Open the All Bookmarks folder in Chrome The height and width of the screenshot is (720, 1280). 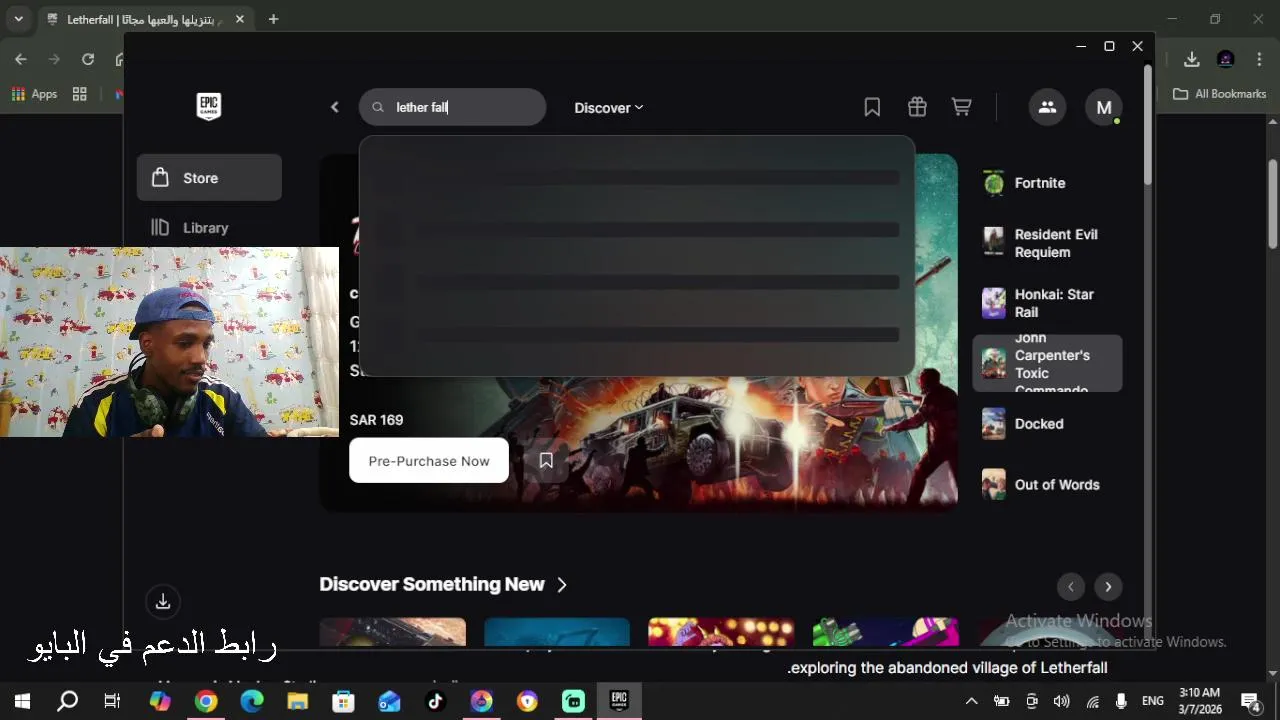(x=1219, y=94)
